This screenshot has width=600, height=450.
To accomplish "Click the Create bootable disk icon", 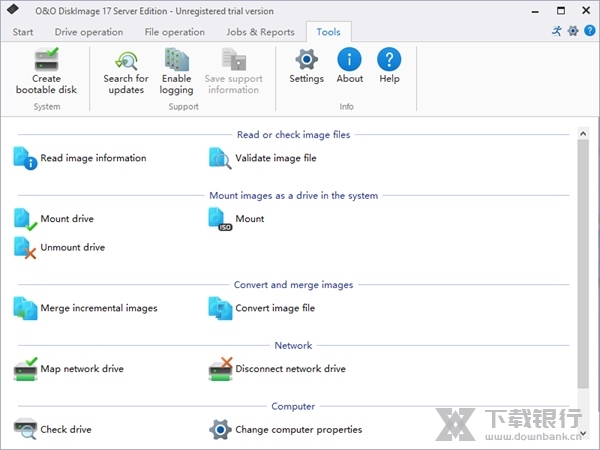I will click(x=46, y=61).
